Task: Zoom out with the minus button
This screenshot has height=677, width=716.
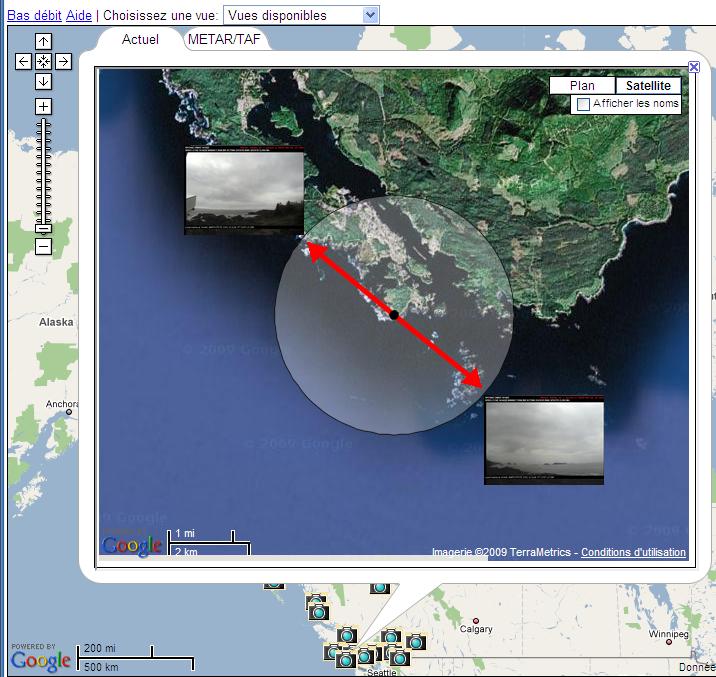Action: (x=43, y=246)
